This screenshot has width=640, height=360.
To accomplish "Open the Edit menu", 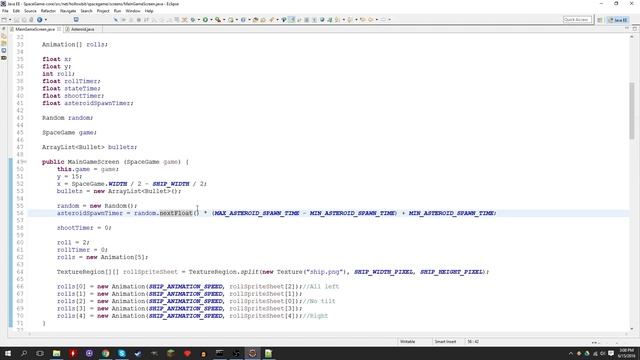I will point(16,11).
